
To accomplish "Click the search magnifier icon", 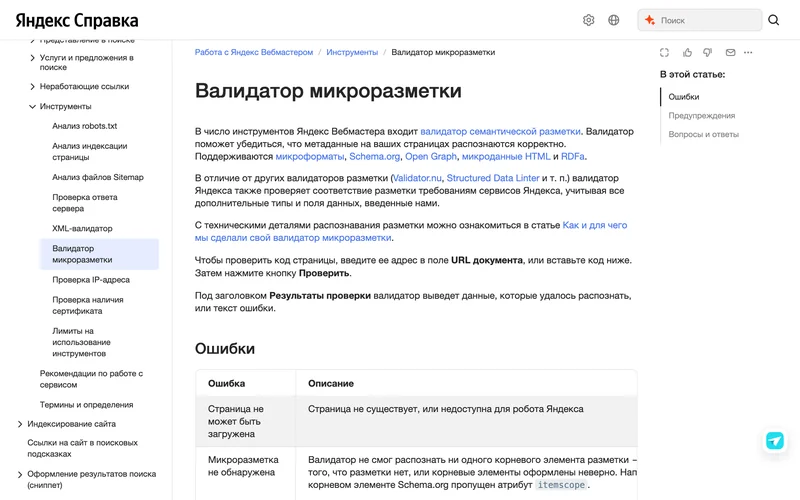I will 773,20.
